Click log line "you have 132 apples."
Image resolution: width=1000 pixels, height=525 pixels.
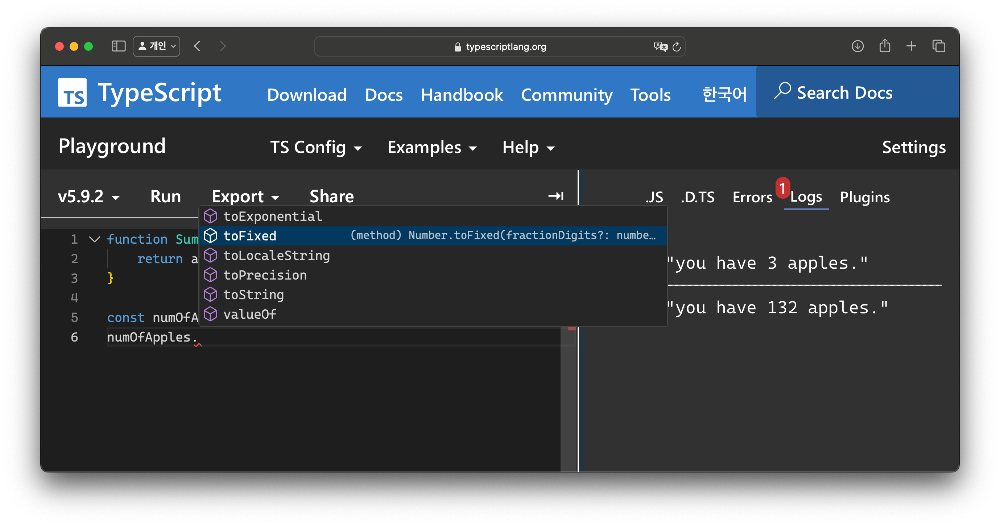(x=777, y=308)
